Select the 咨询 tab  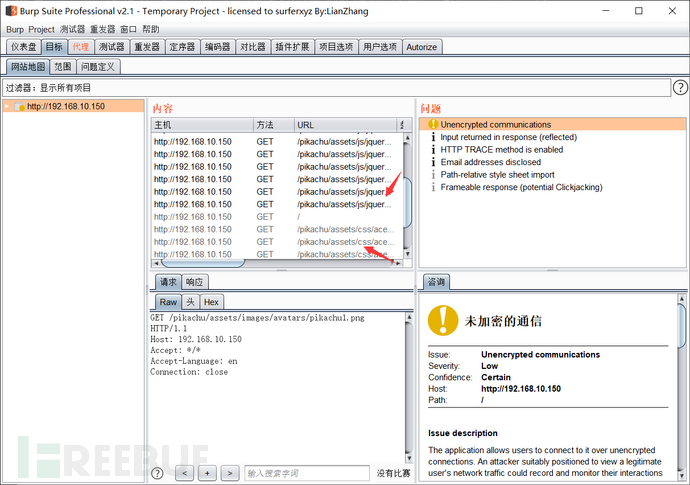pyautogui.click(x=437, y=282)
